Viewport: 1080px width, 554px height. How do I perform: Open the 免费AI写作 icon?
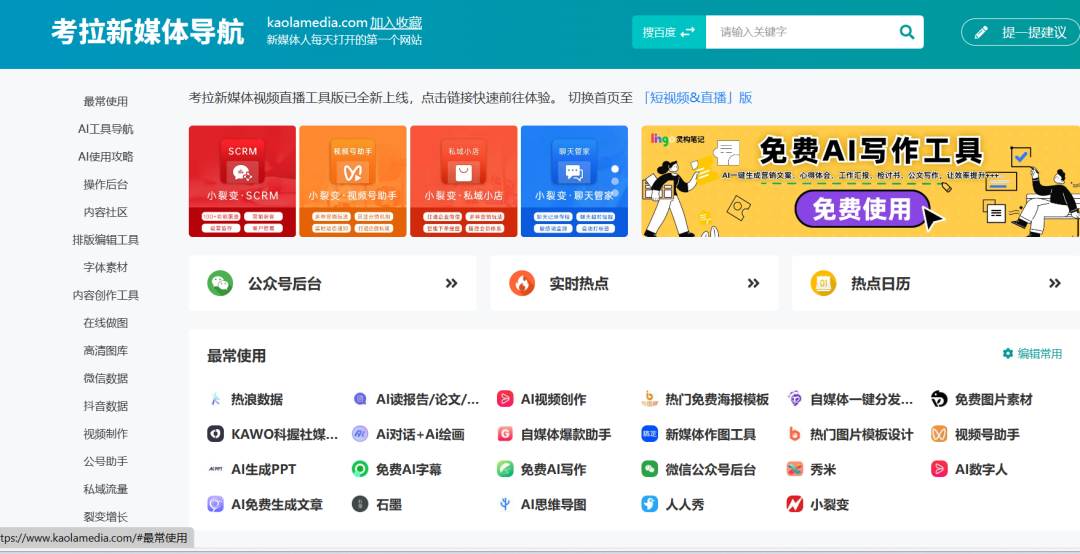pos(505,469)
